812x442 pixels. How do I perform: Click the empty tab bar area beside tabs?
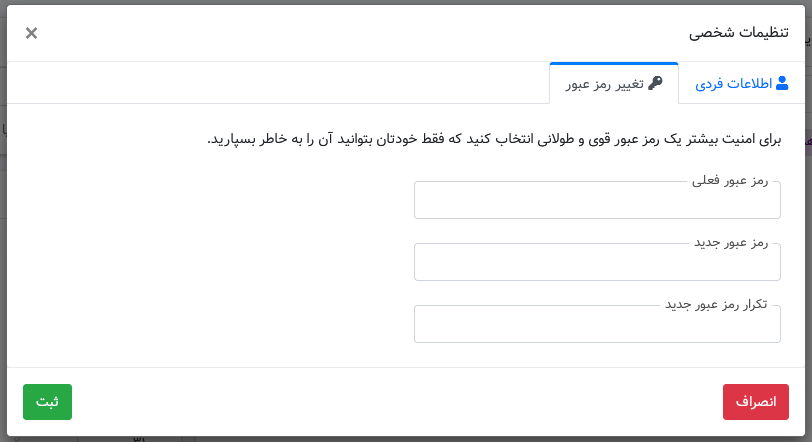(278, 83)
